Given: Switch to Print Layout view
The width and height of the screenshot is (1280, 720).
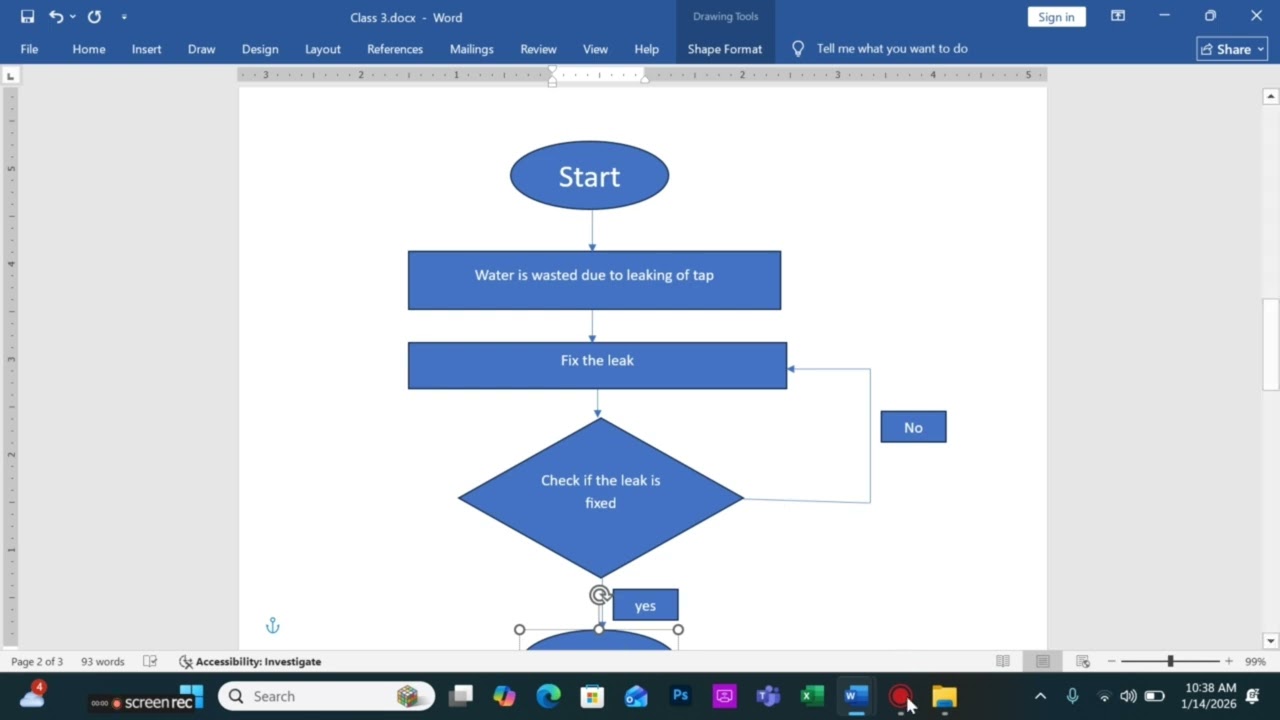Looking at the screenshot, I should point(1043,662).
